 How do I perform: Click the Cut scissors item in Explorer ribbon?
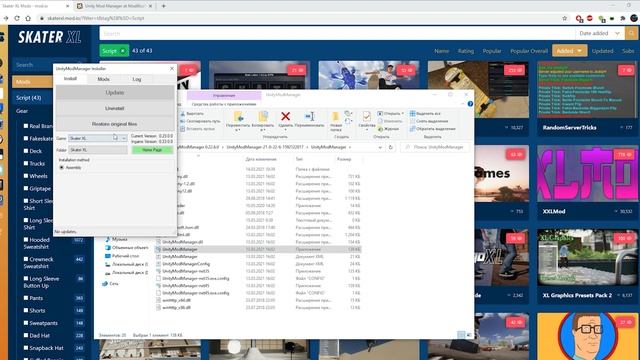click(x=192, y=113)
